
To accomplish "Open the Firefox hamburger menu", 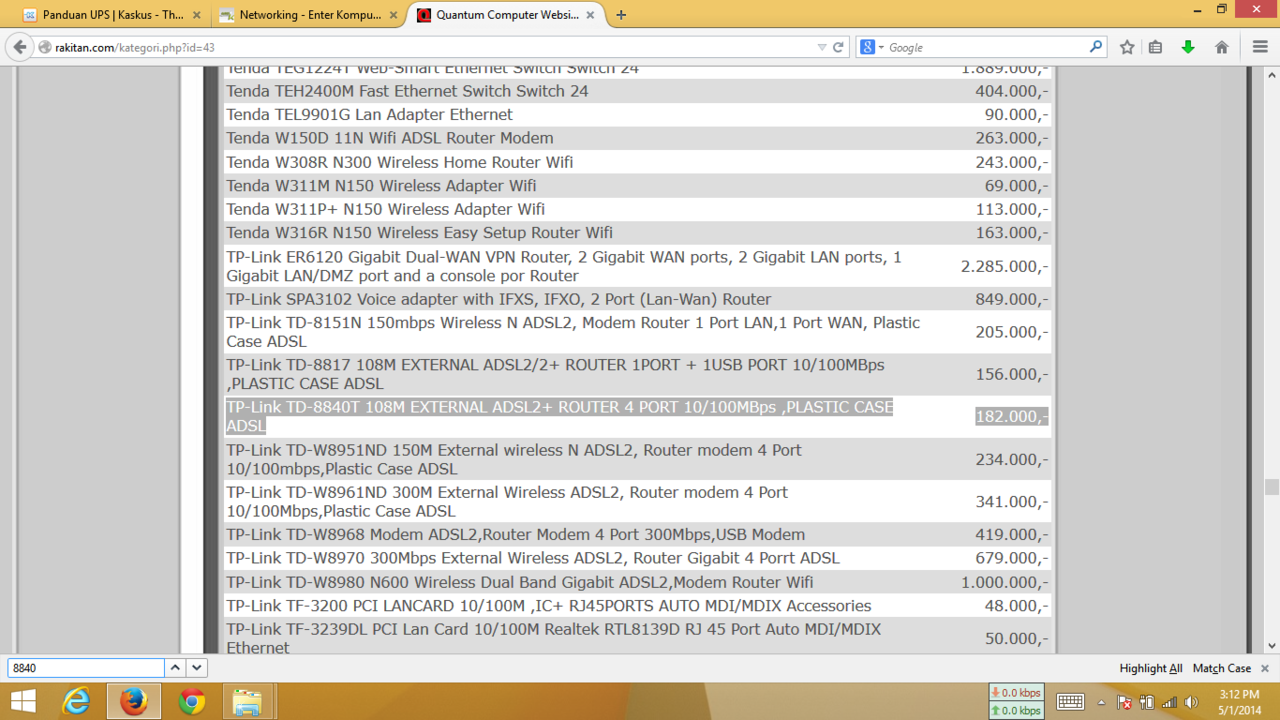I will pyautogui.click(x=1260, y=47).
